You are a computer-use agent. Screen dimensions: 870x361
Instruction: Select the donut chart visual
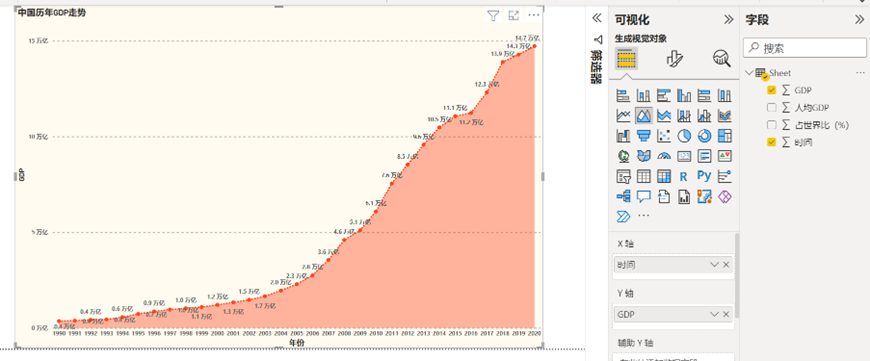[704, 135]
